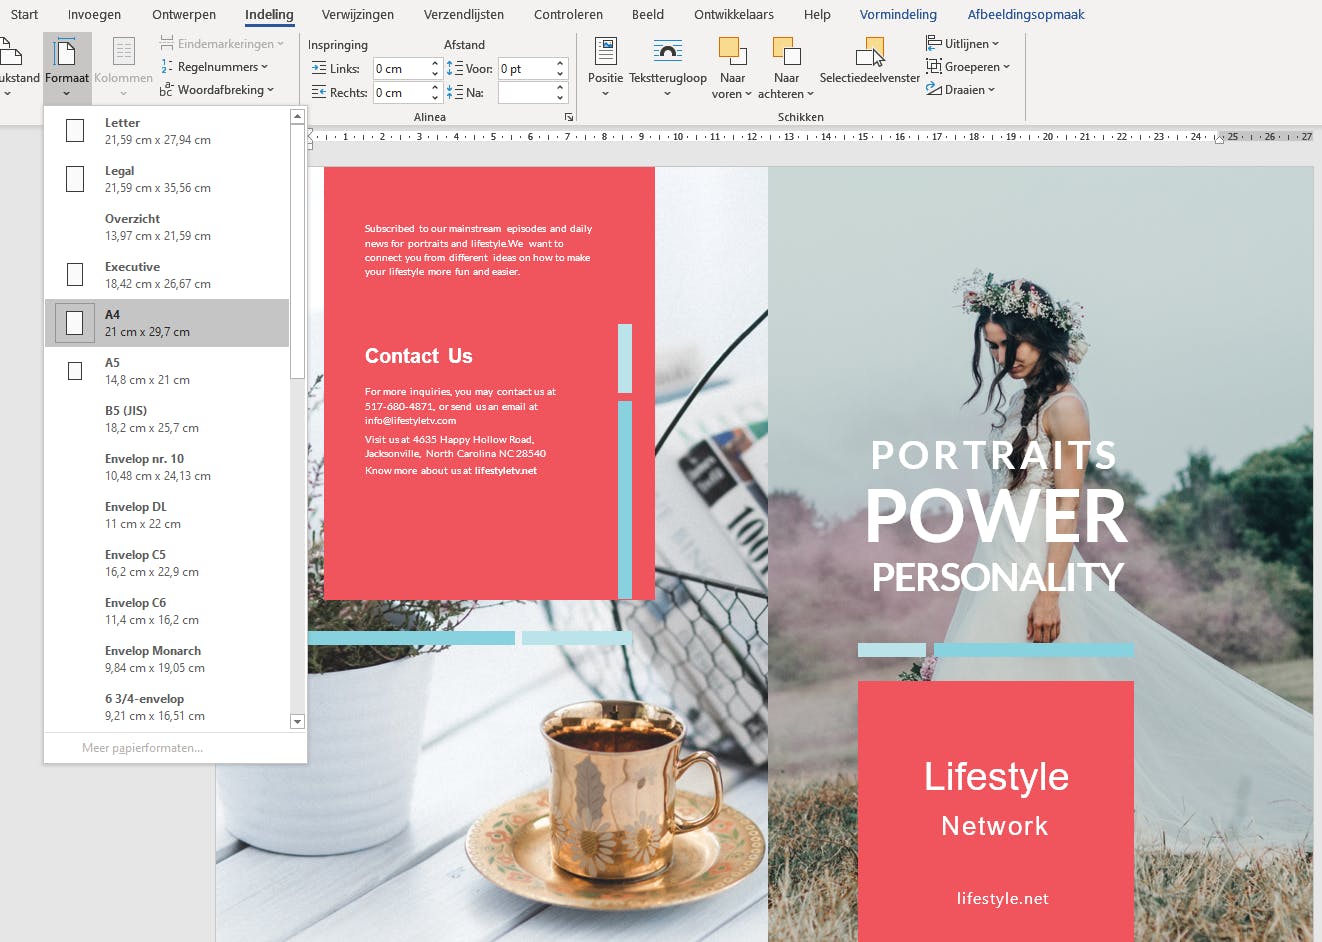The width and height of the screenshot is (1322, 942).
Task: Choose Letter paper size
Action: point(167,131)
